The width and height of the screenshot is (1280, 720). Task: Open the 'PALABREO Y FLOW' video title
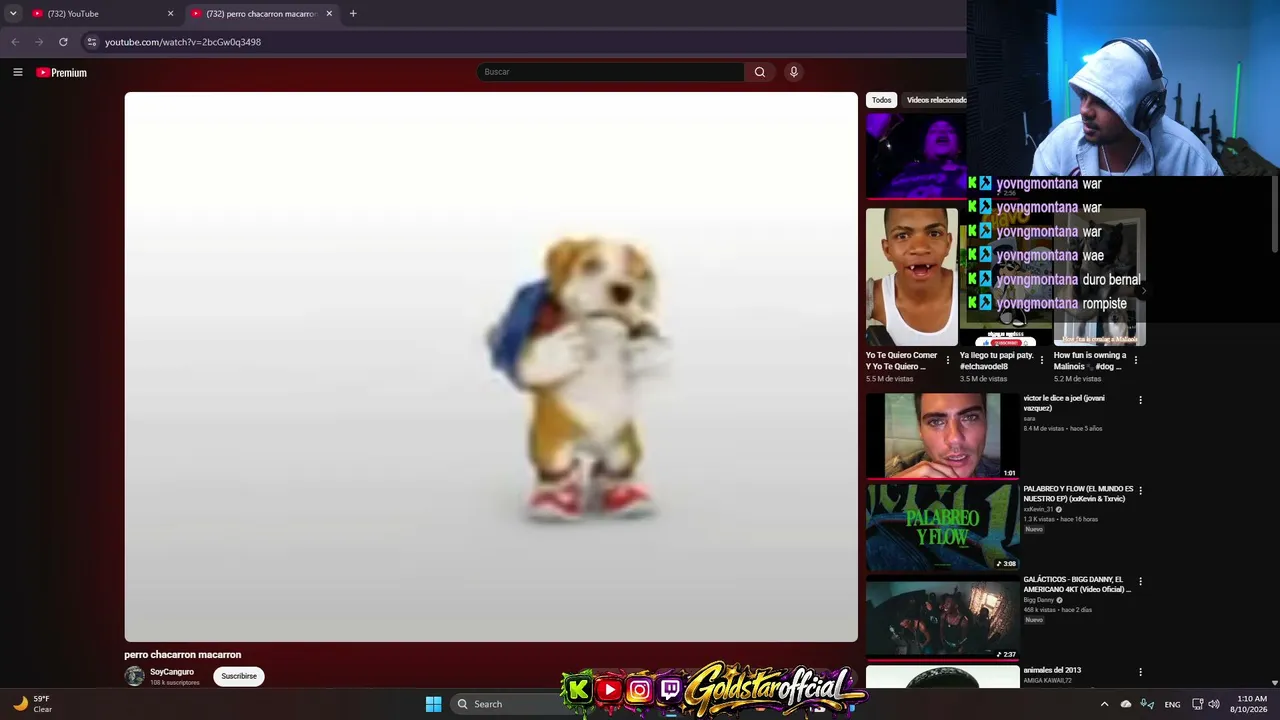pos(1078,494)
